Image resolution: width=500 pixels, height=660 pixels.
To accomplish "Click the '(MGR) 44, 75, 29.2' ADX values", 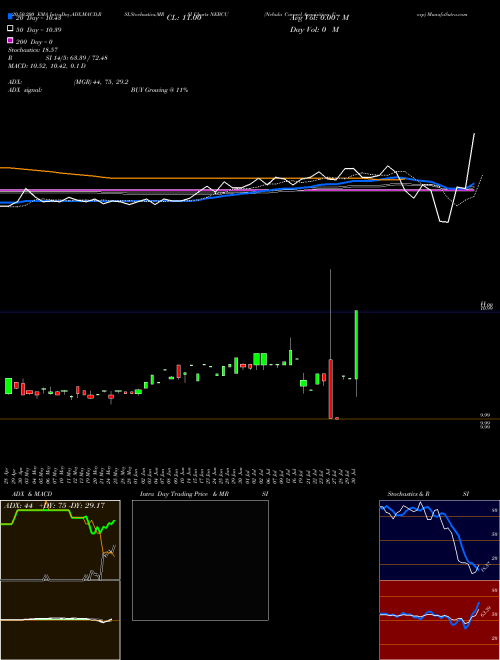I will click(101, 82).
